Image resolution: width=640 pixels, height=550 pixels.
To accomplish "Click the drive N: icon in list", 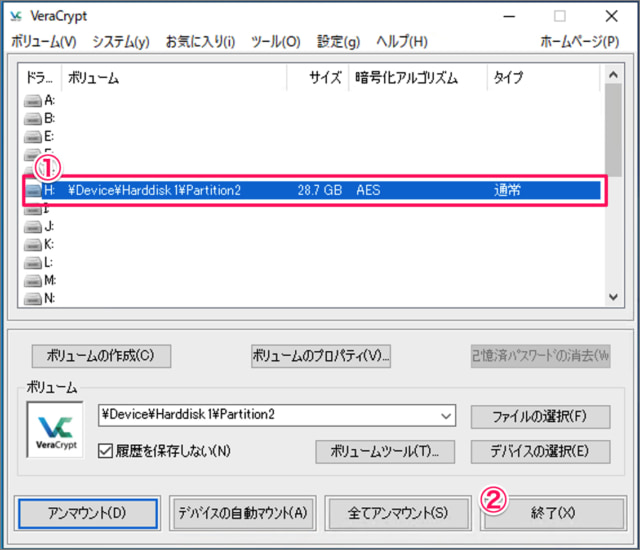I will click(32, 298).
